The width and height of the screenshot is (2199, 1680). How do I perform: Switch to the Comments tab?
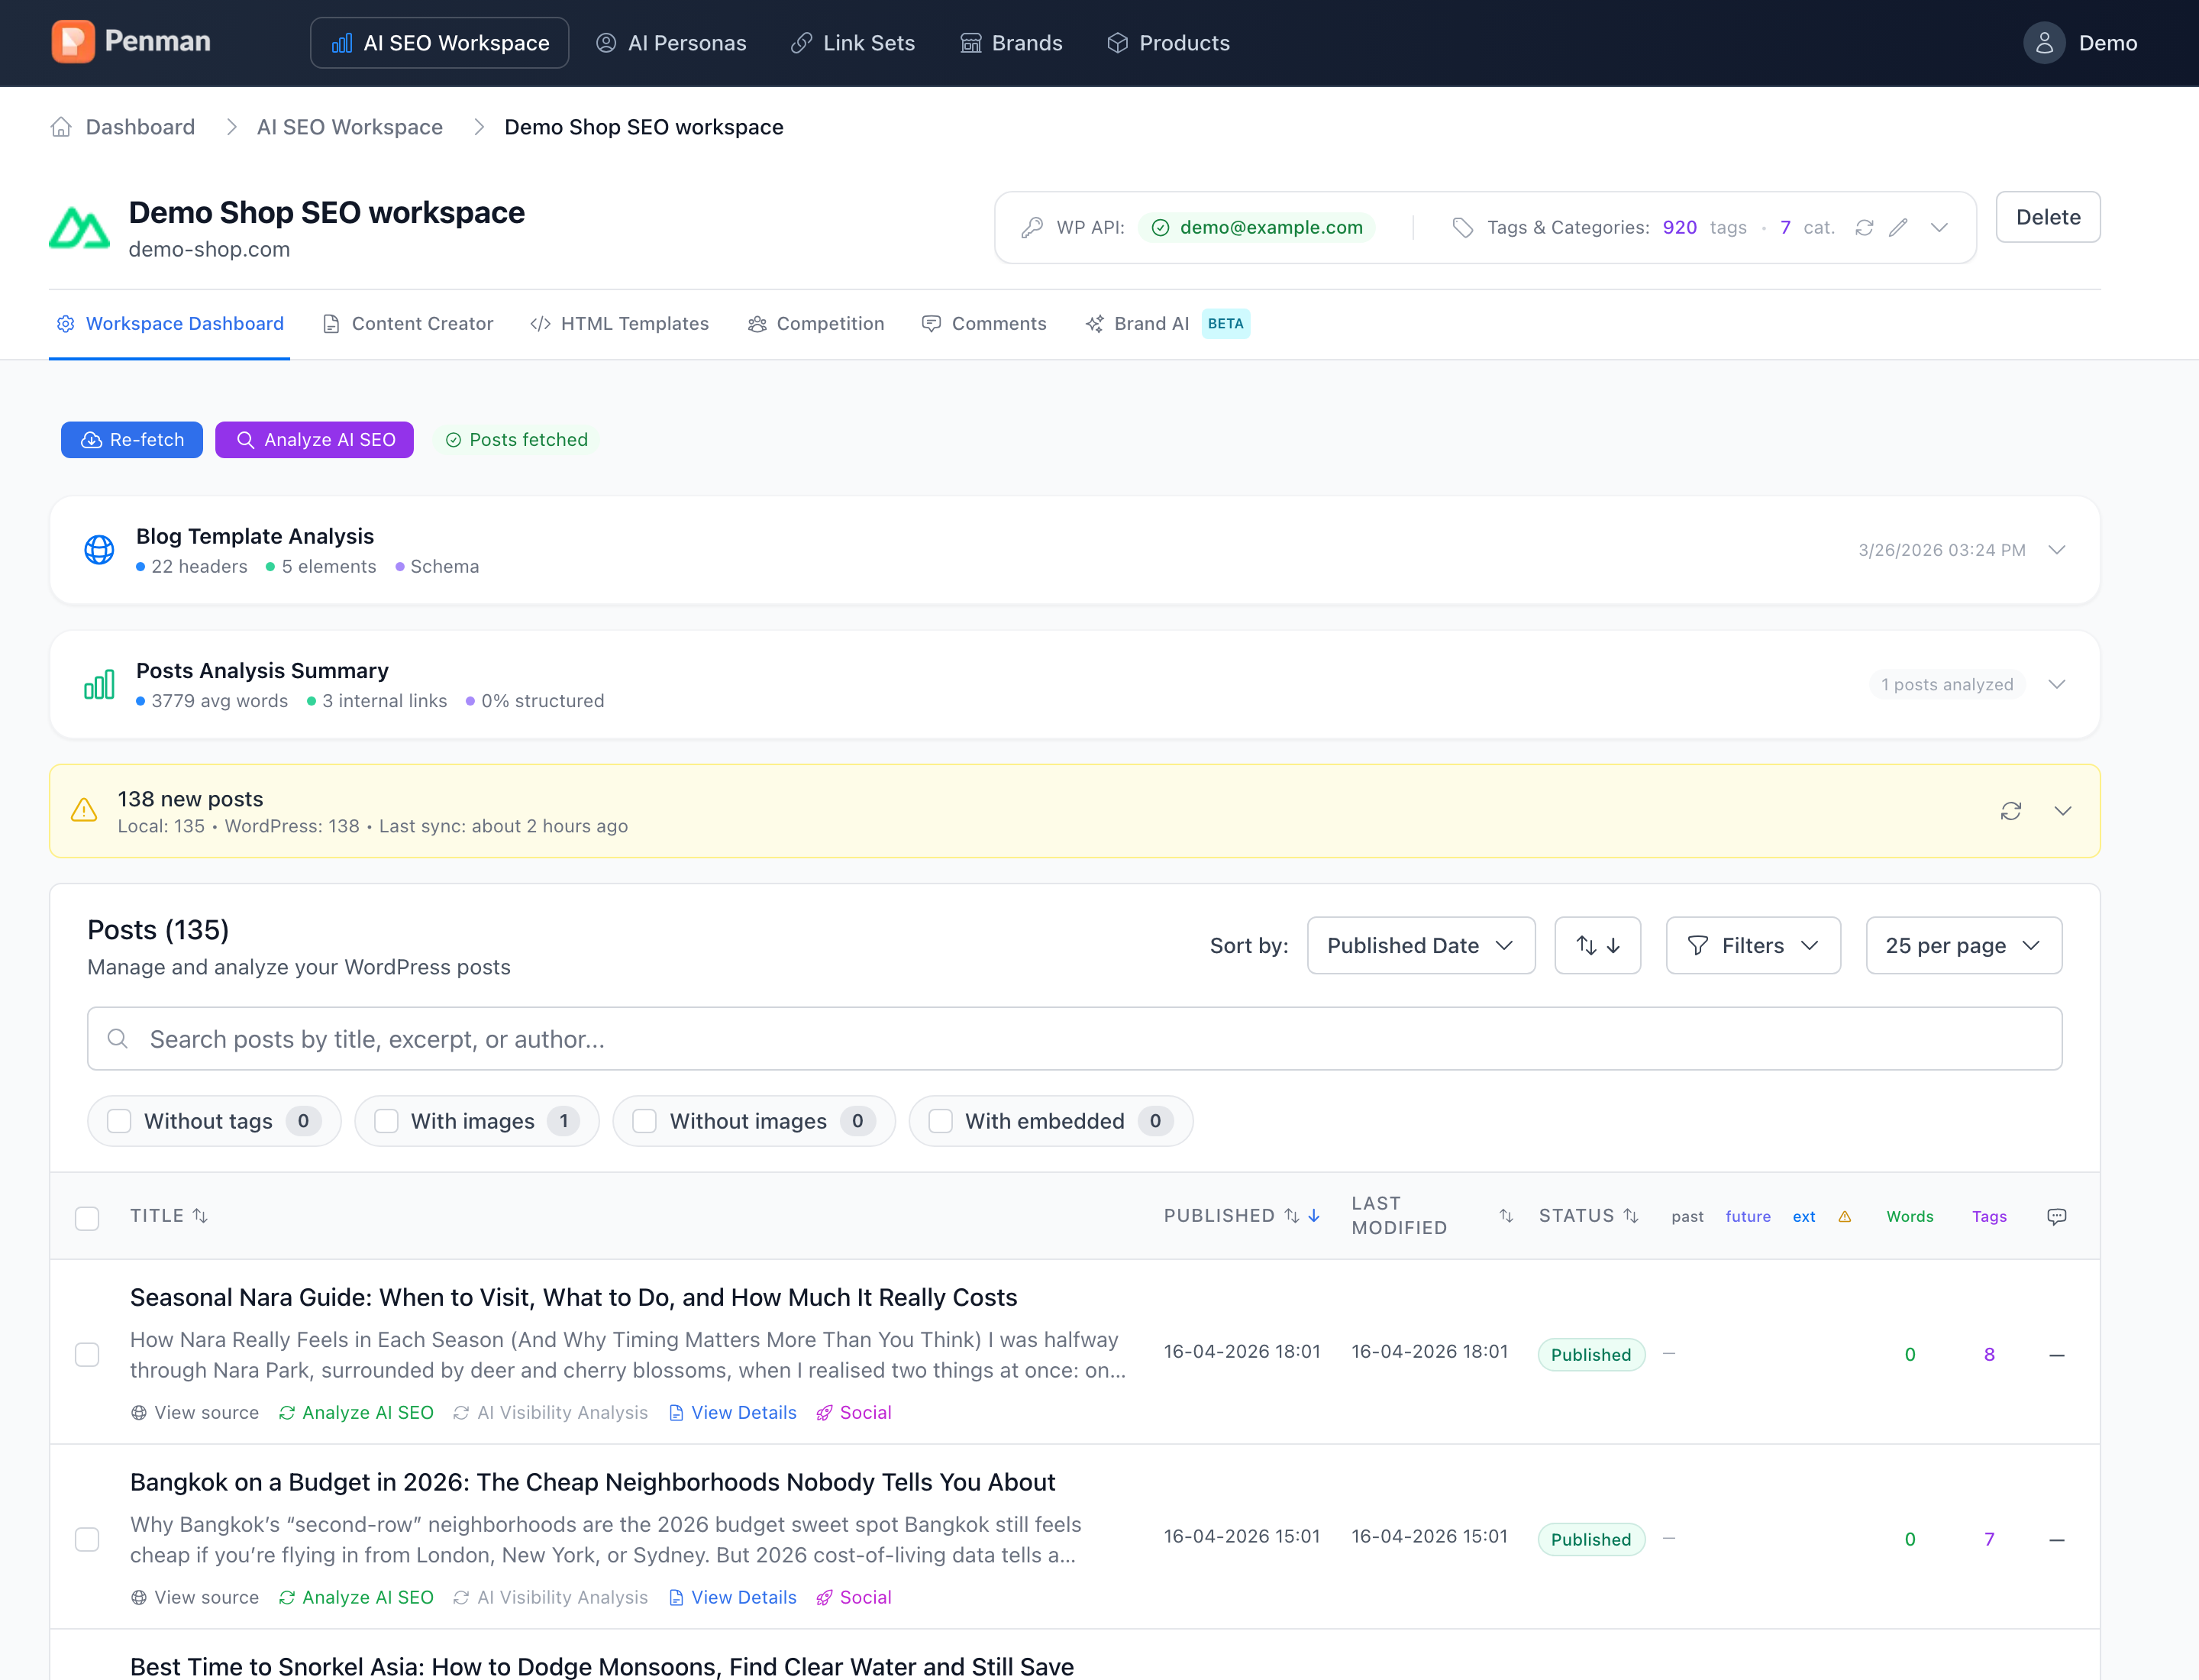click(x=984, y=324)
